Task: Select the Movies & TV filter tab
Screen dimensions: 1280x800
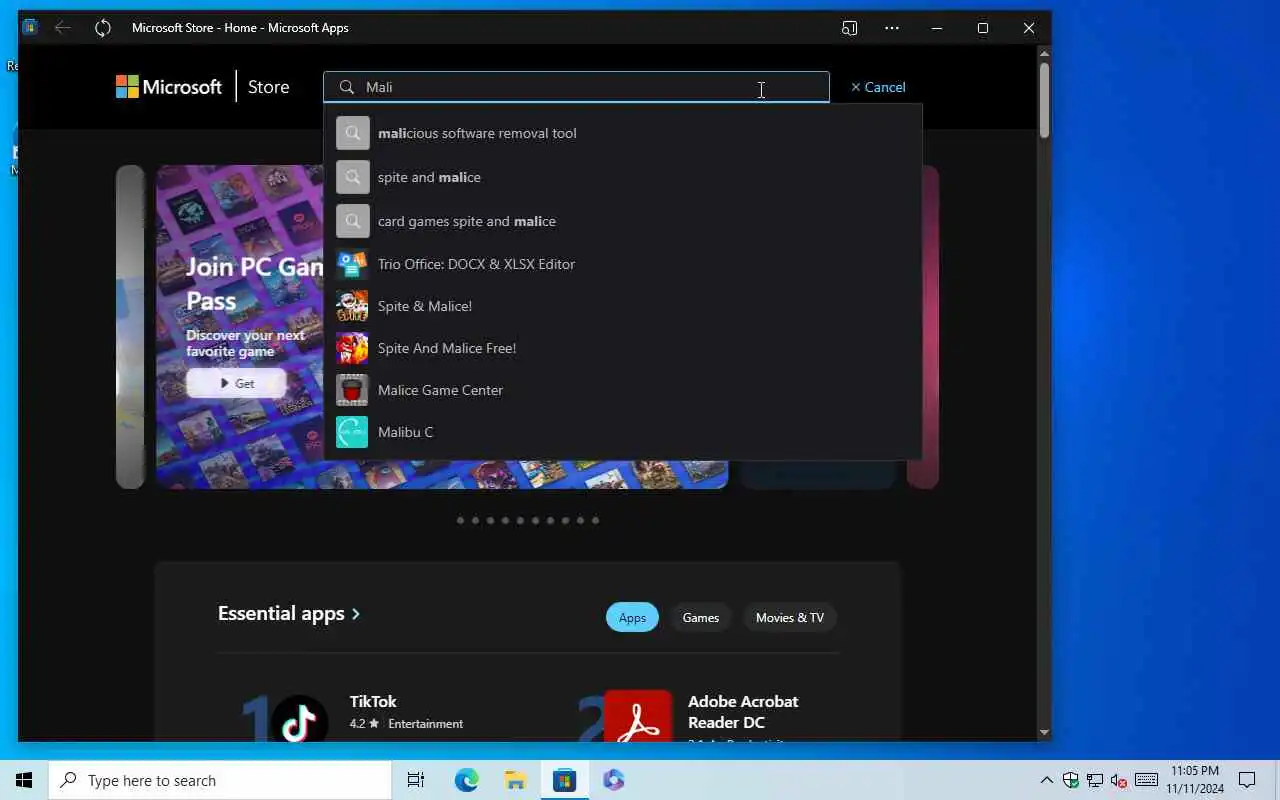Action: [790, 618]
